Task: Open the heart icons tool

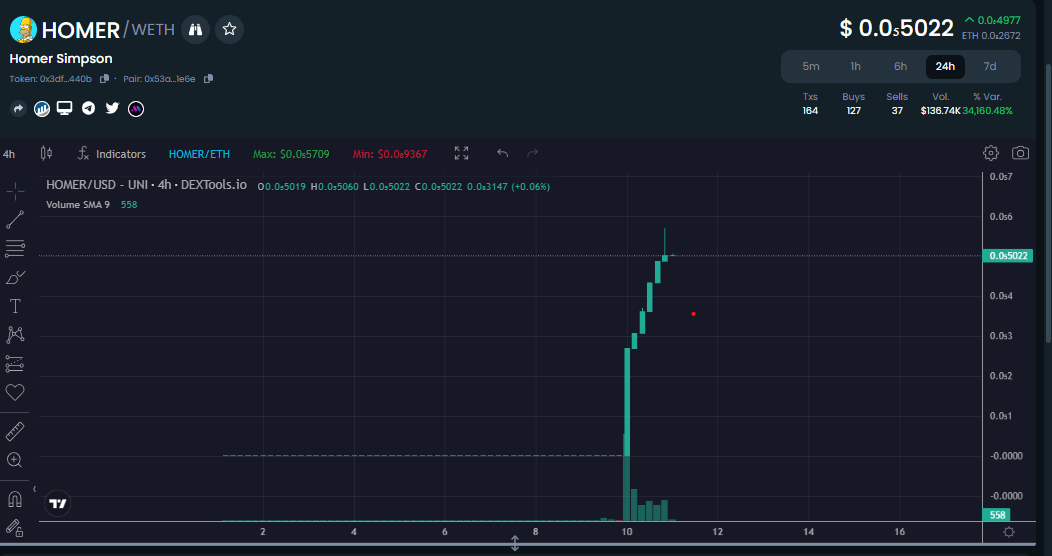Action: pos(15,392)
